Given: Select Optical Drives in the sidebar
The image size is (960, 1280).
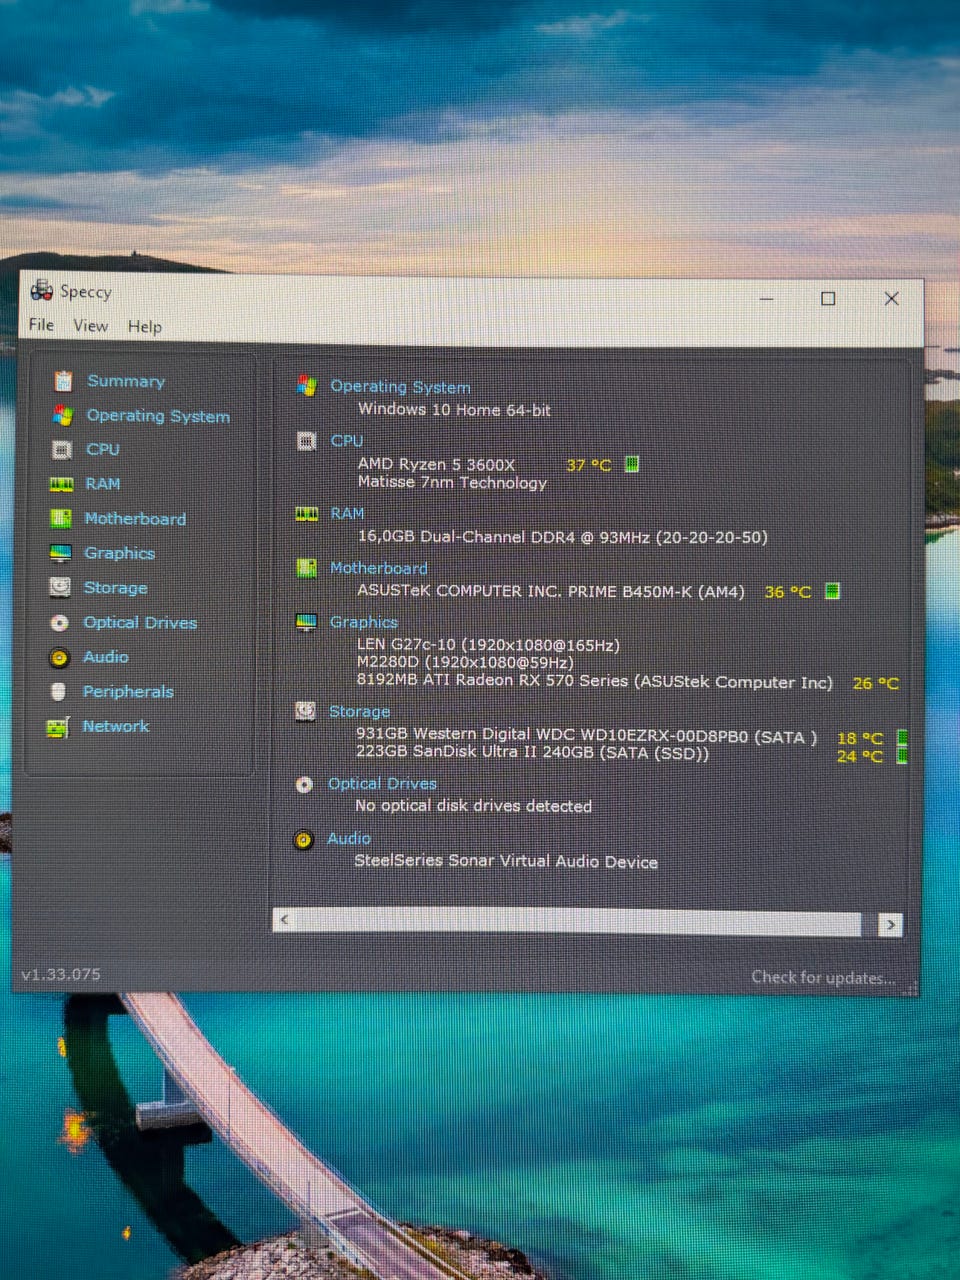Looking at the screenshot, I should click(x=140, y=622).
